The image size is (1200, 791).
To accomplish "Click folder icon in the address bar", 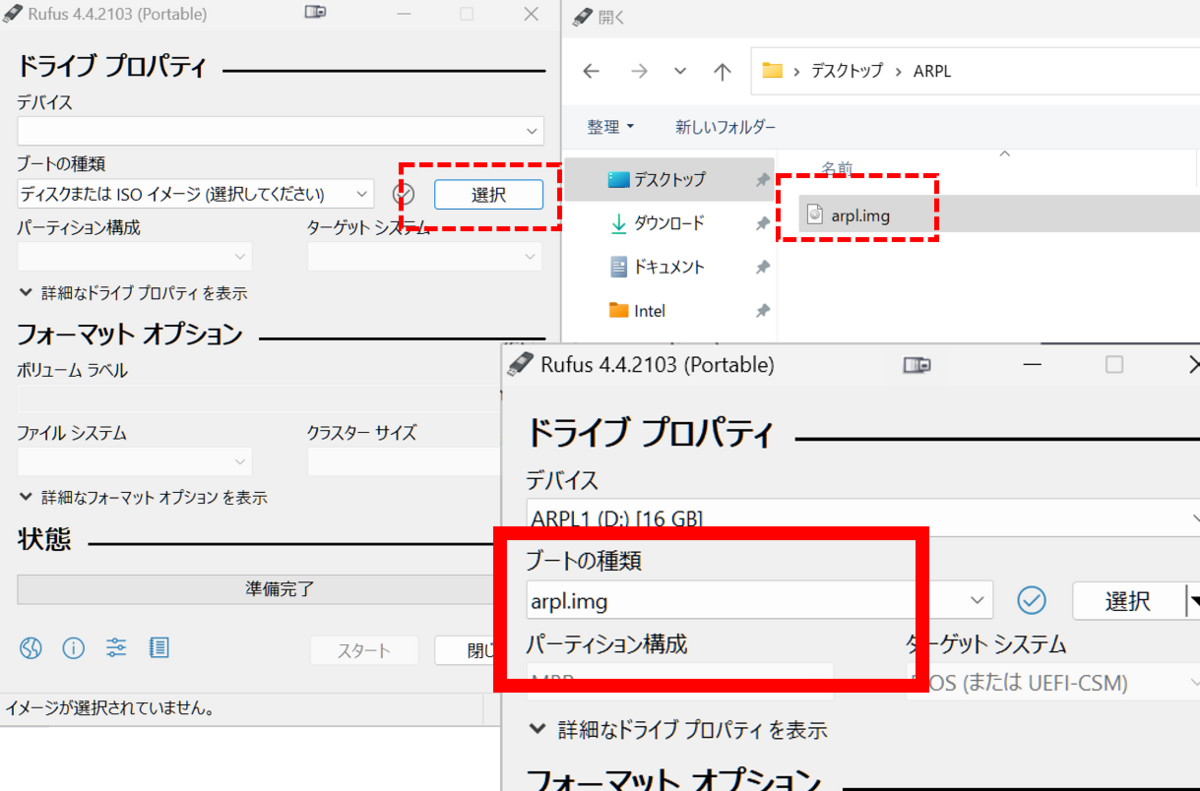I will pyautogui.click(x=772, y=70).
